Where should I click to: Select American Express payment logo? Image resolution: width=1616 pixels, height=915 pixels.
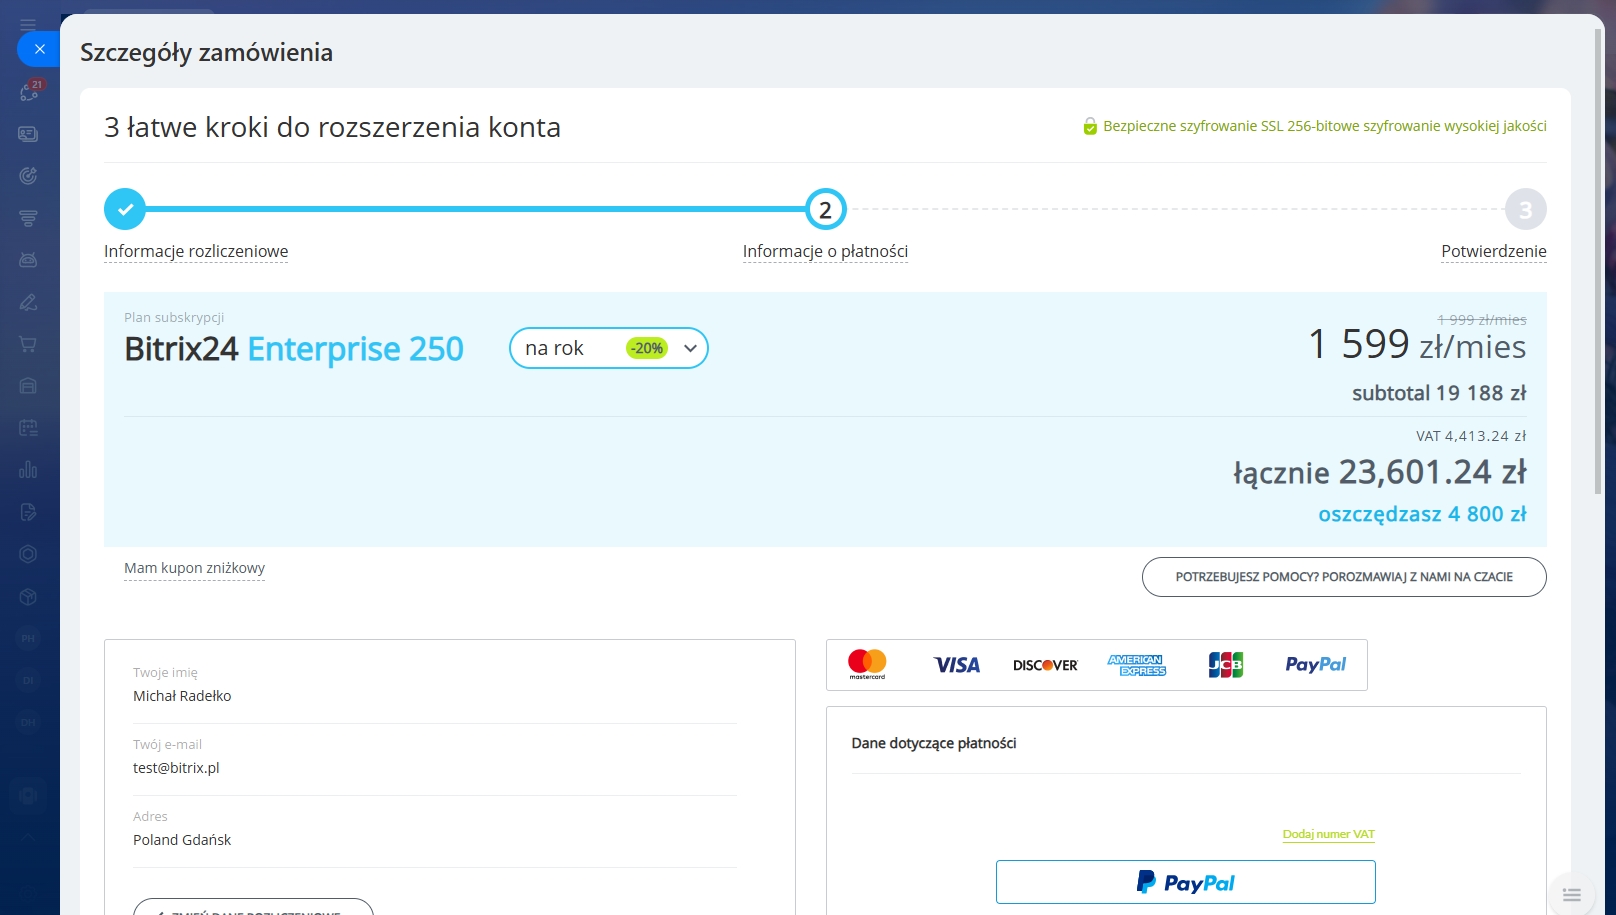pyautogui.click(x=1137, y=665)
